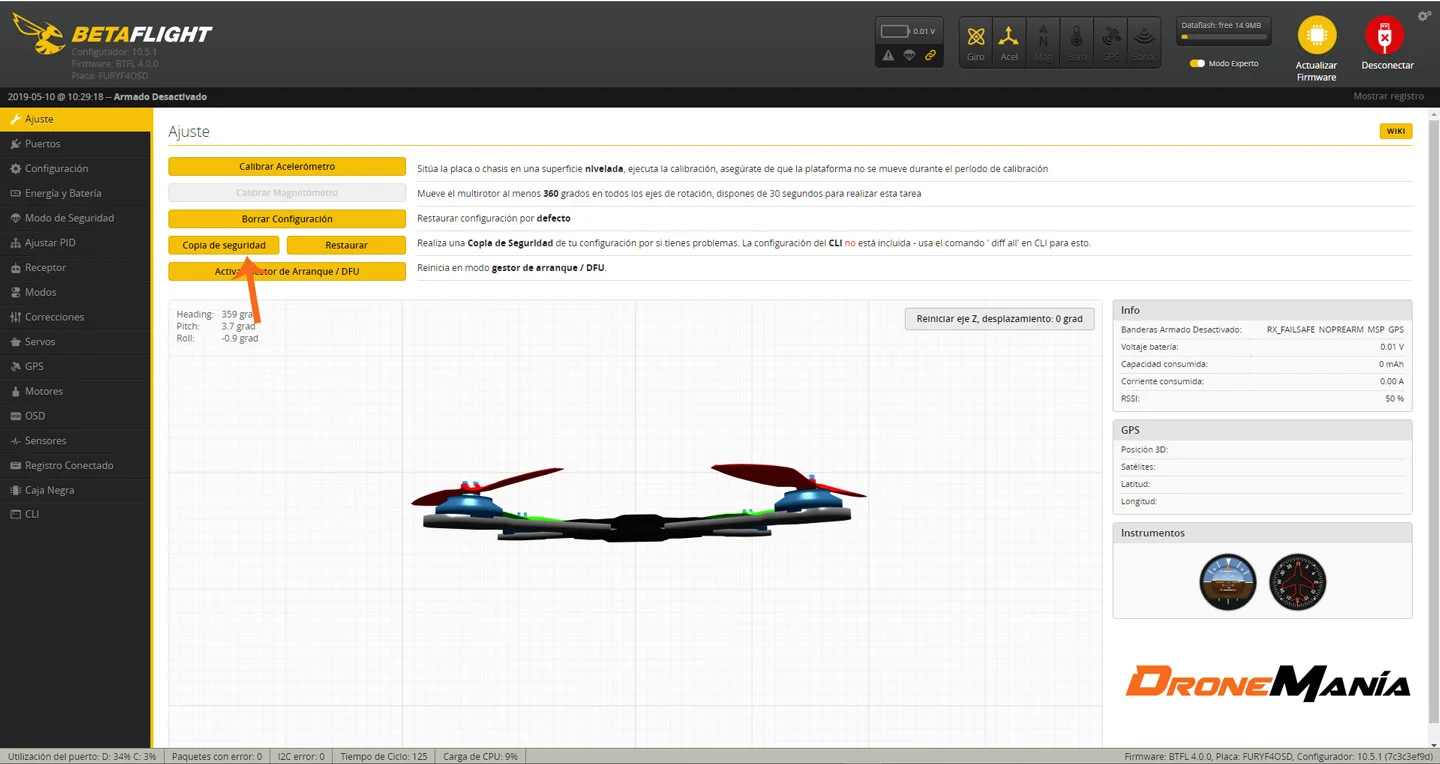Open the WIKI link

1395,131
